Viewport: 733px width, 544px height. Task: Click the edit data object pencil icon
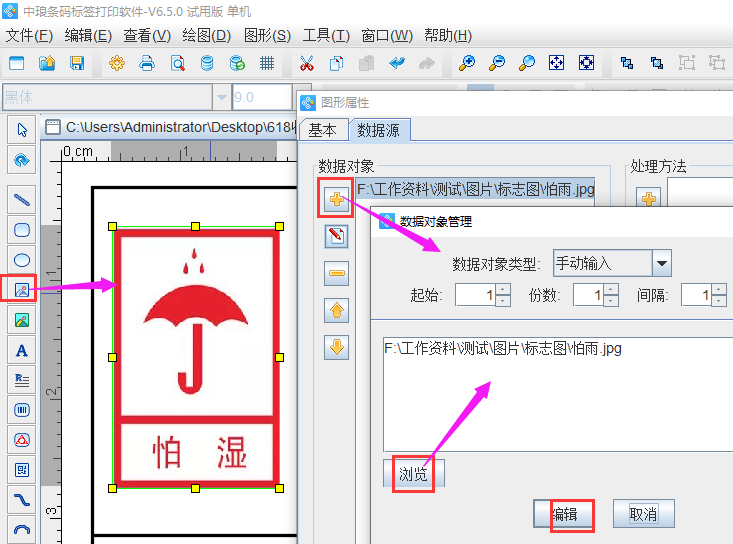point(337,236)
